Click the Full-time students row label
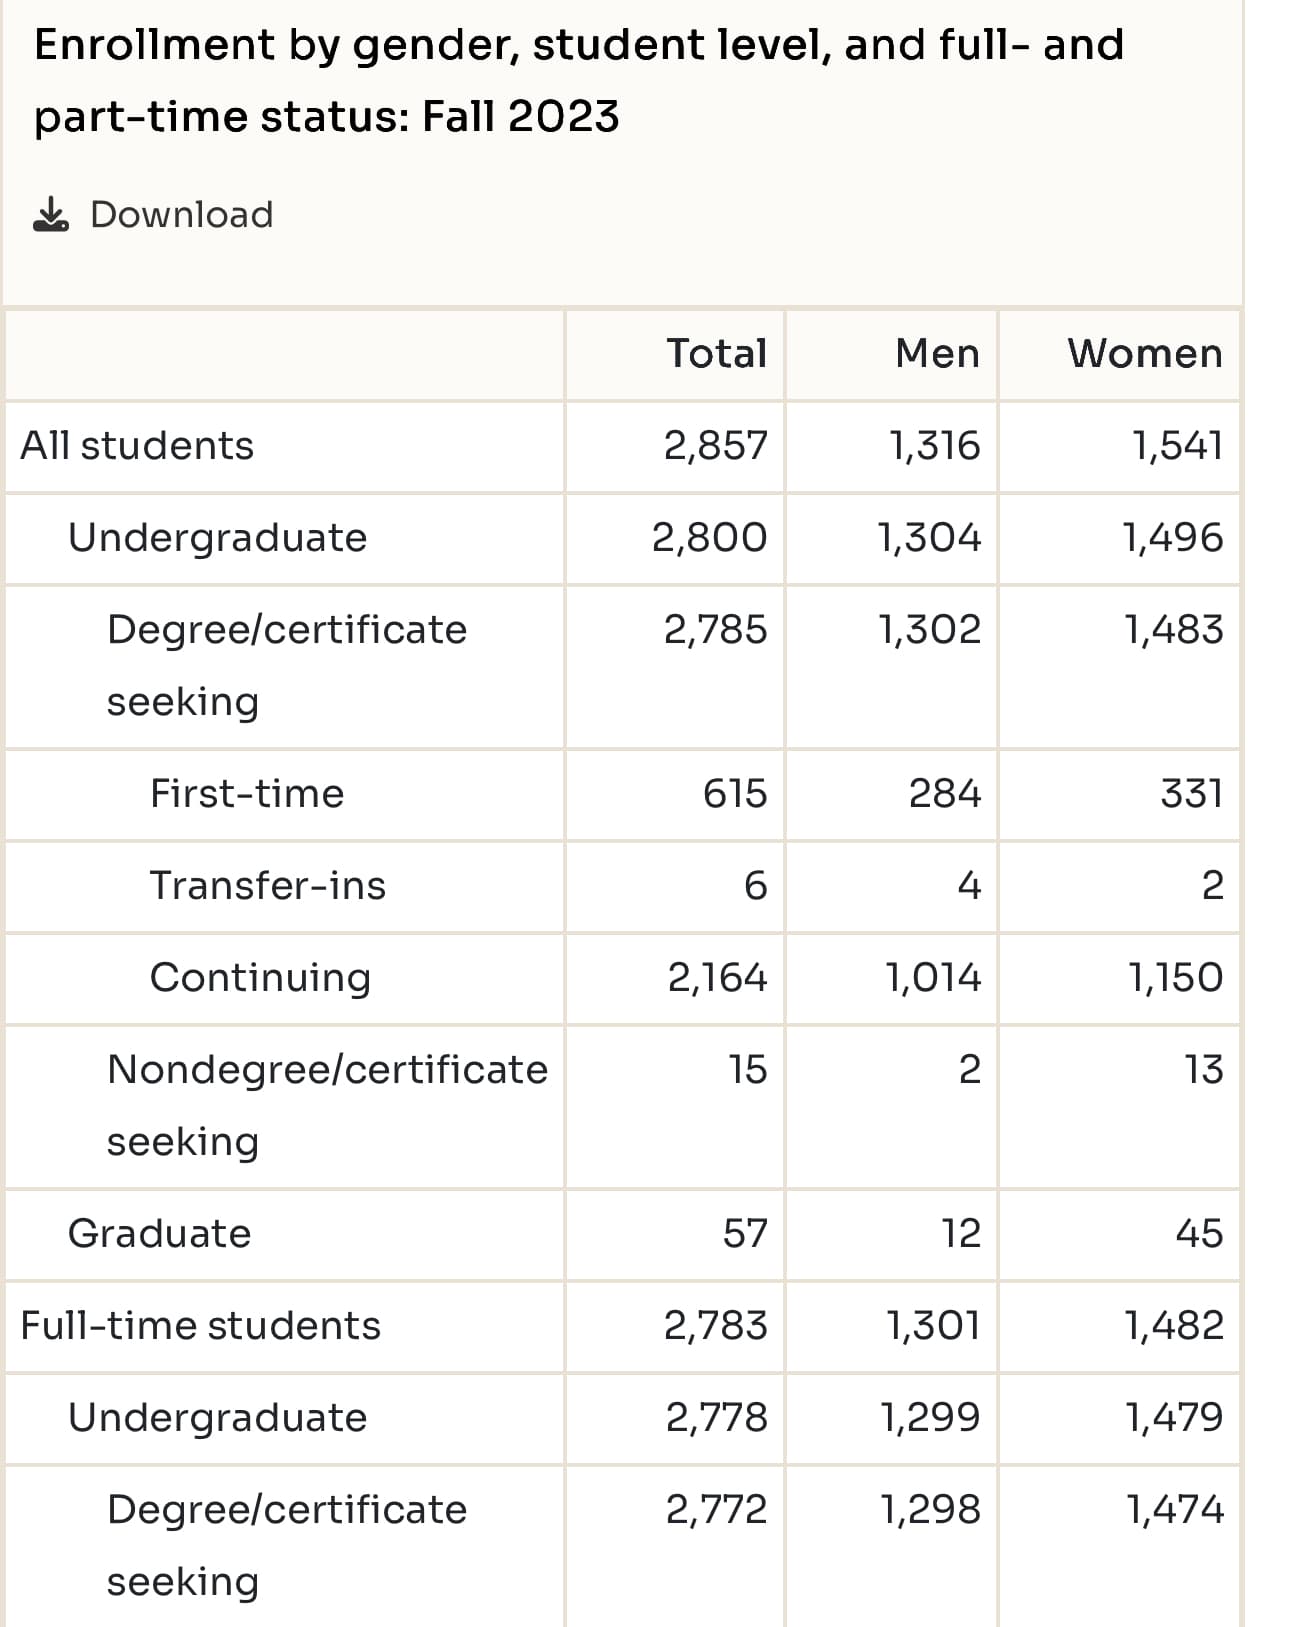Image resolution: width=1290 pixels, height=1627 pixels. coord(200,1326)
